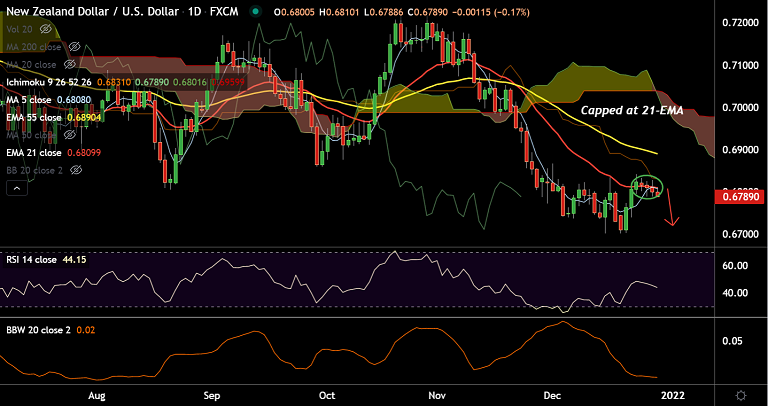Click the 0.70000 price axis label

[x=740, y=107]
